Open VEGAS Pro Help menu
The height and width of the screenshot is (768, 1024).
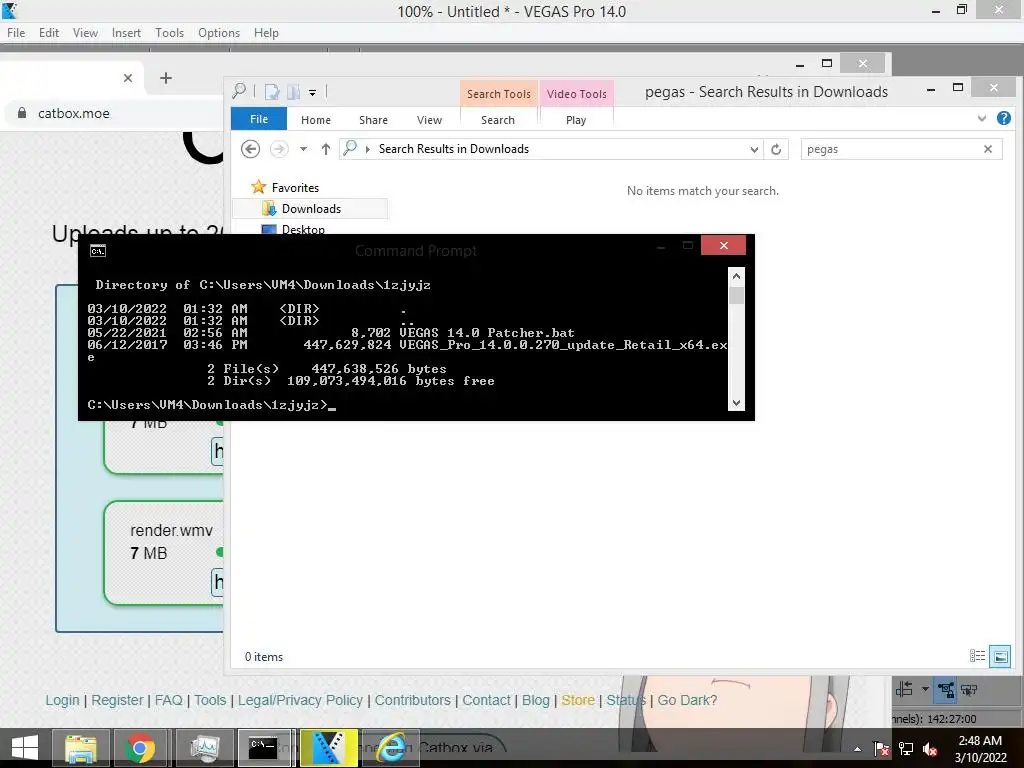pyautogui.click(x=266, y=33)
